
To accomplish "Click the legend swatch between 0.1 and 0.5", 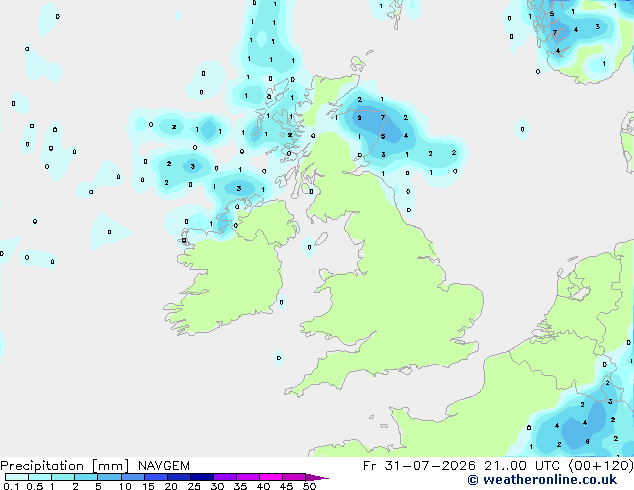I will [x=17, y=477].
